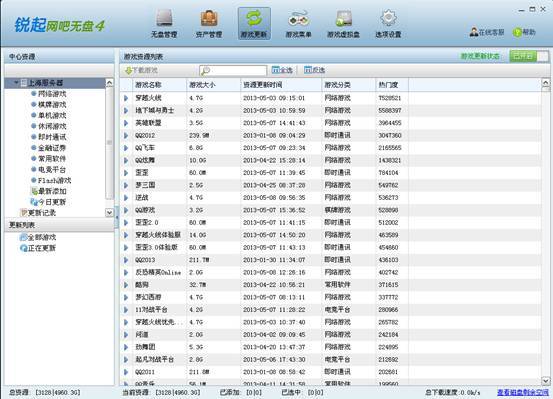Select the 劲舞团 game name
553x399 pixels.
click(145, 347)
